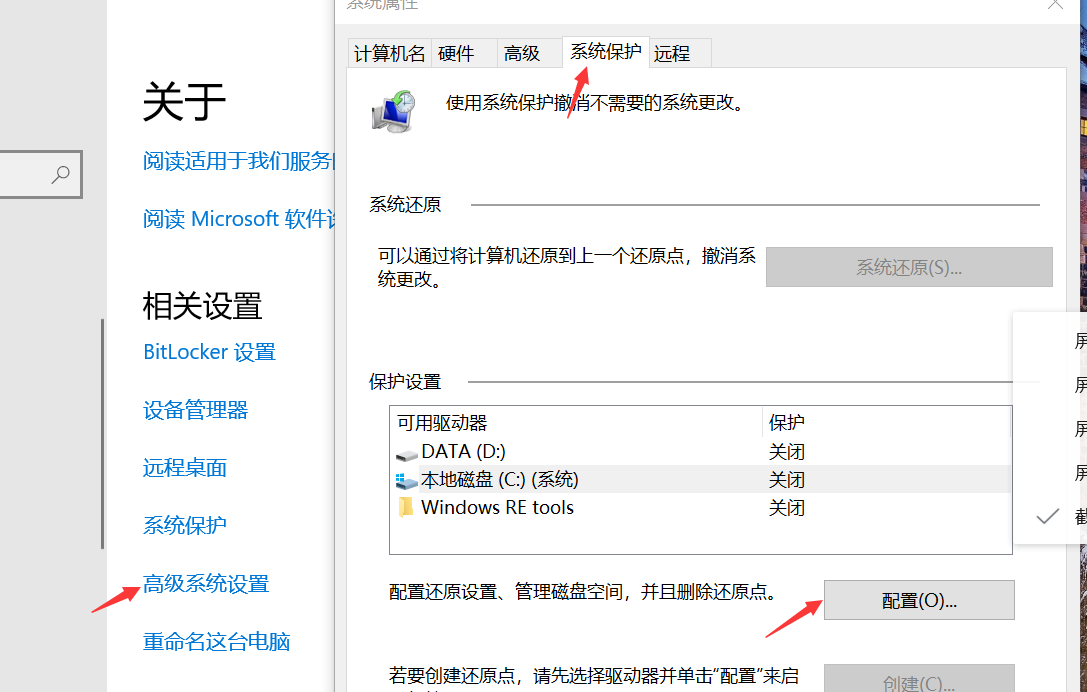Click the search magnifier icon in Settings
This screenshot has width=1087, height=692.
[x=61, y=174]
